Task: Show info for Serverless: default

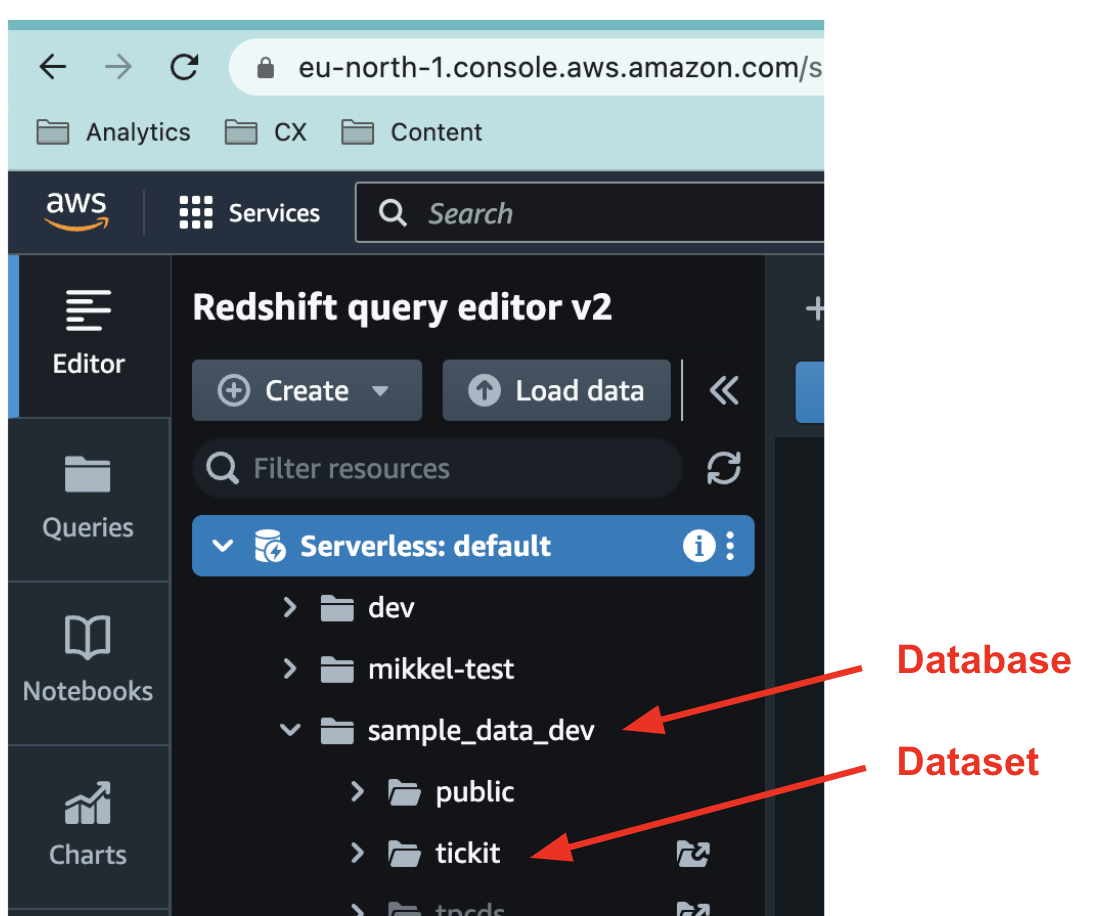Action: coord(699,546)
